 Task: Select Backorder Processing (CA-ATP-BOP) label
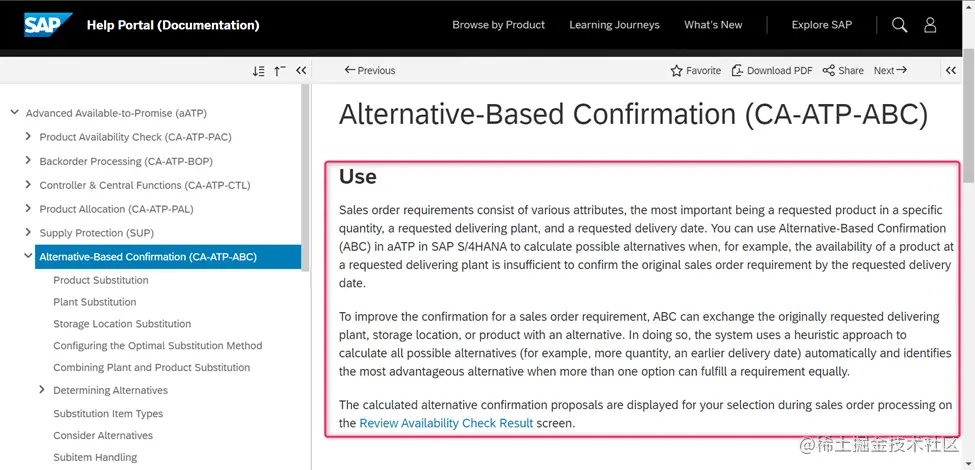tap(126, 161)
